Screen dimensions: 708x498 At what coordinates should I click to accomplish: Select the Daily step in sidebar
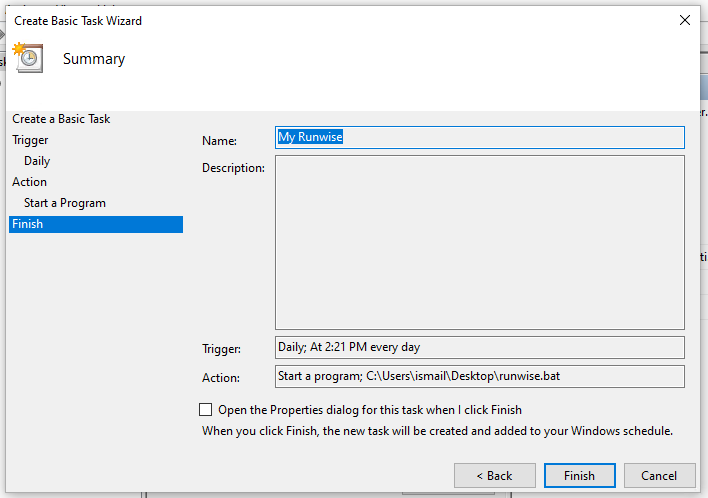(37, 161)
